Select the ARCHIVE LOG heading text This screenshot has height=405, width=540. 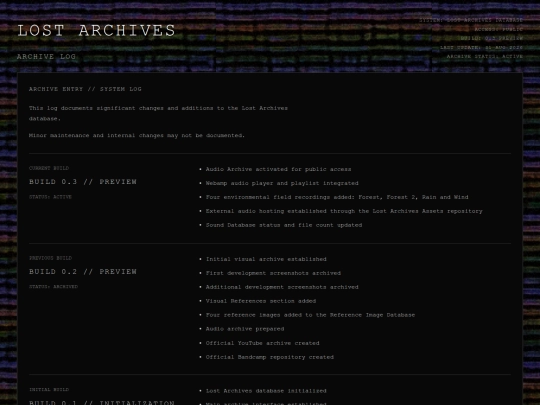pos(46,56)
